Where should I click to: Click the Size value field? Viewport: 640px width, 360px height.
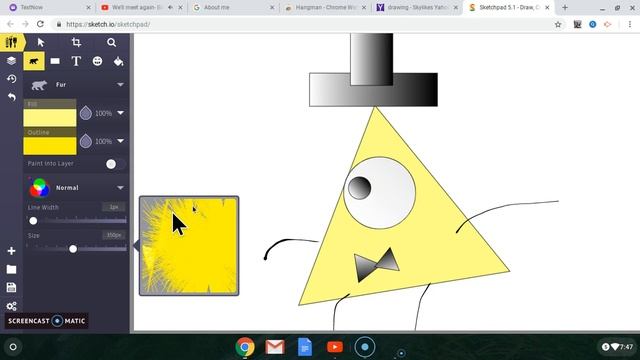(114, 236)
